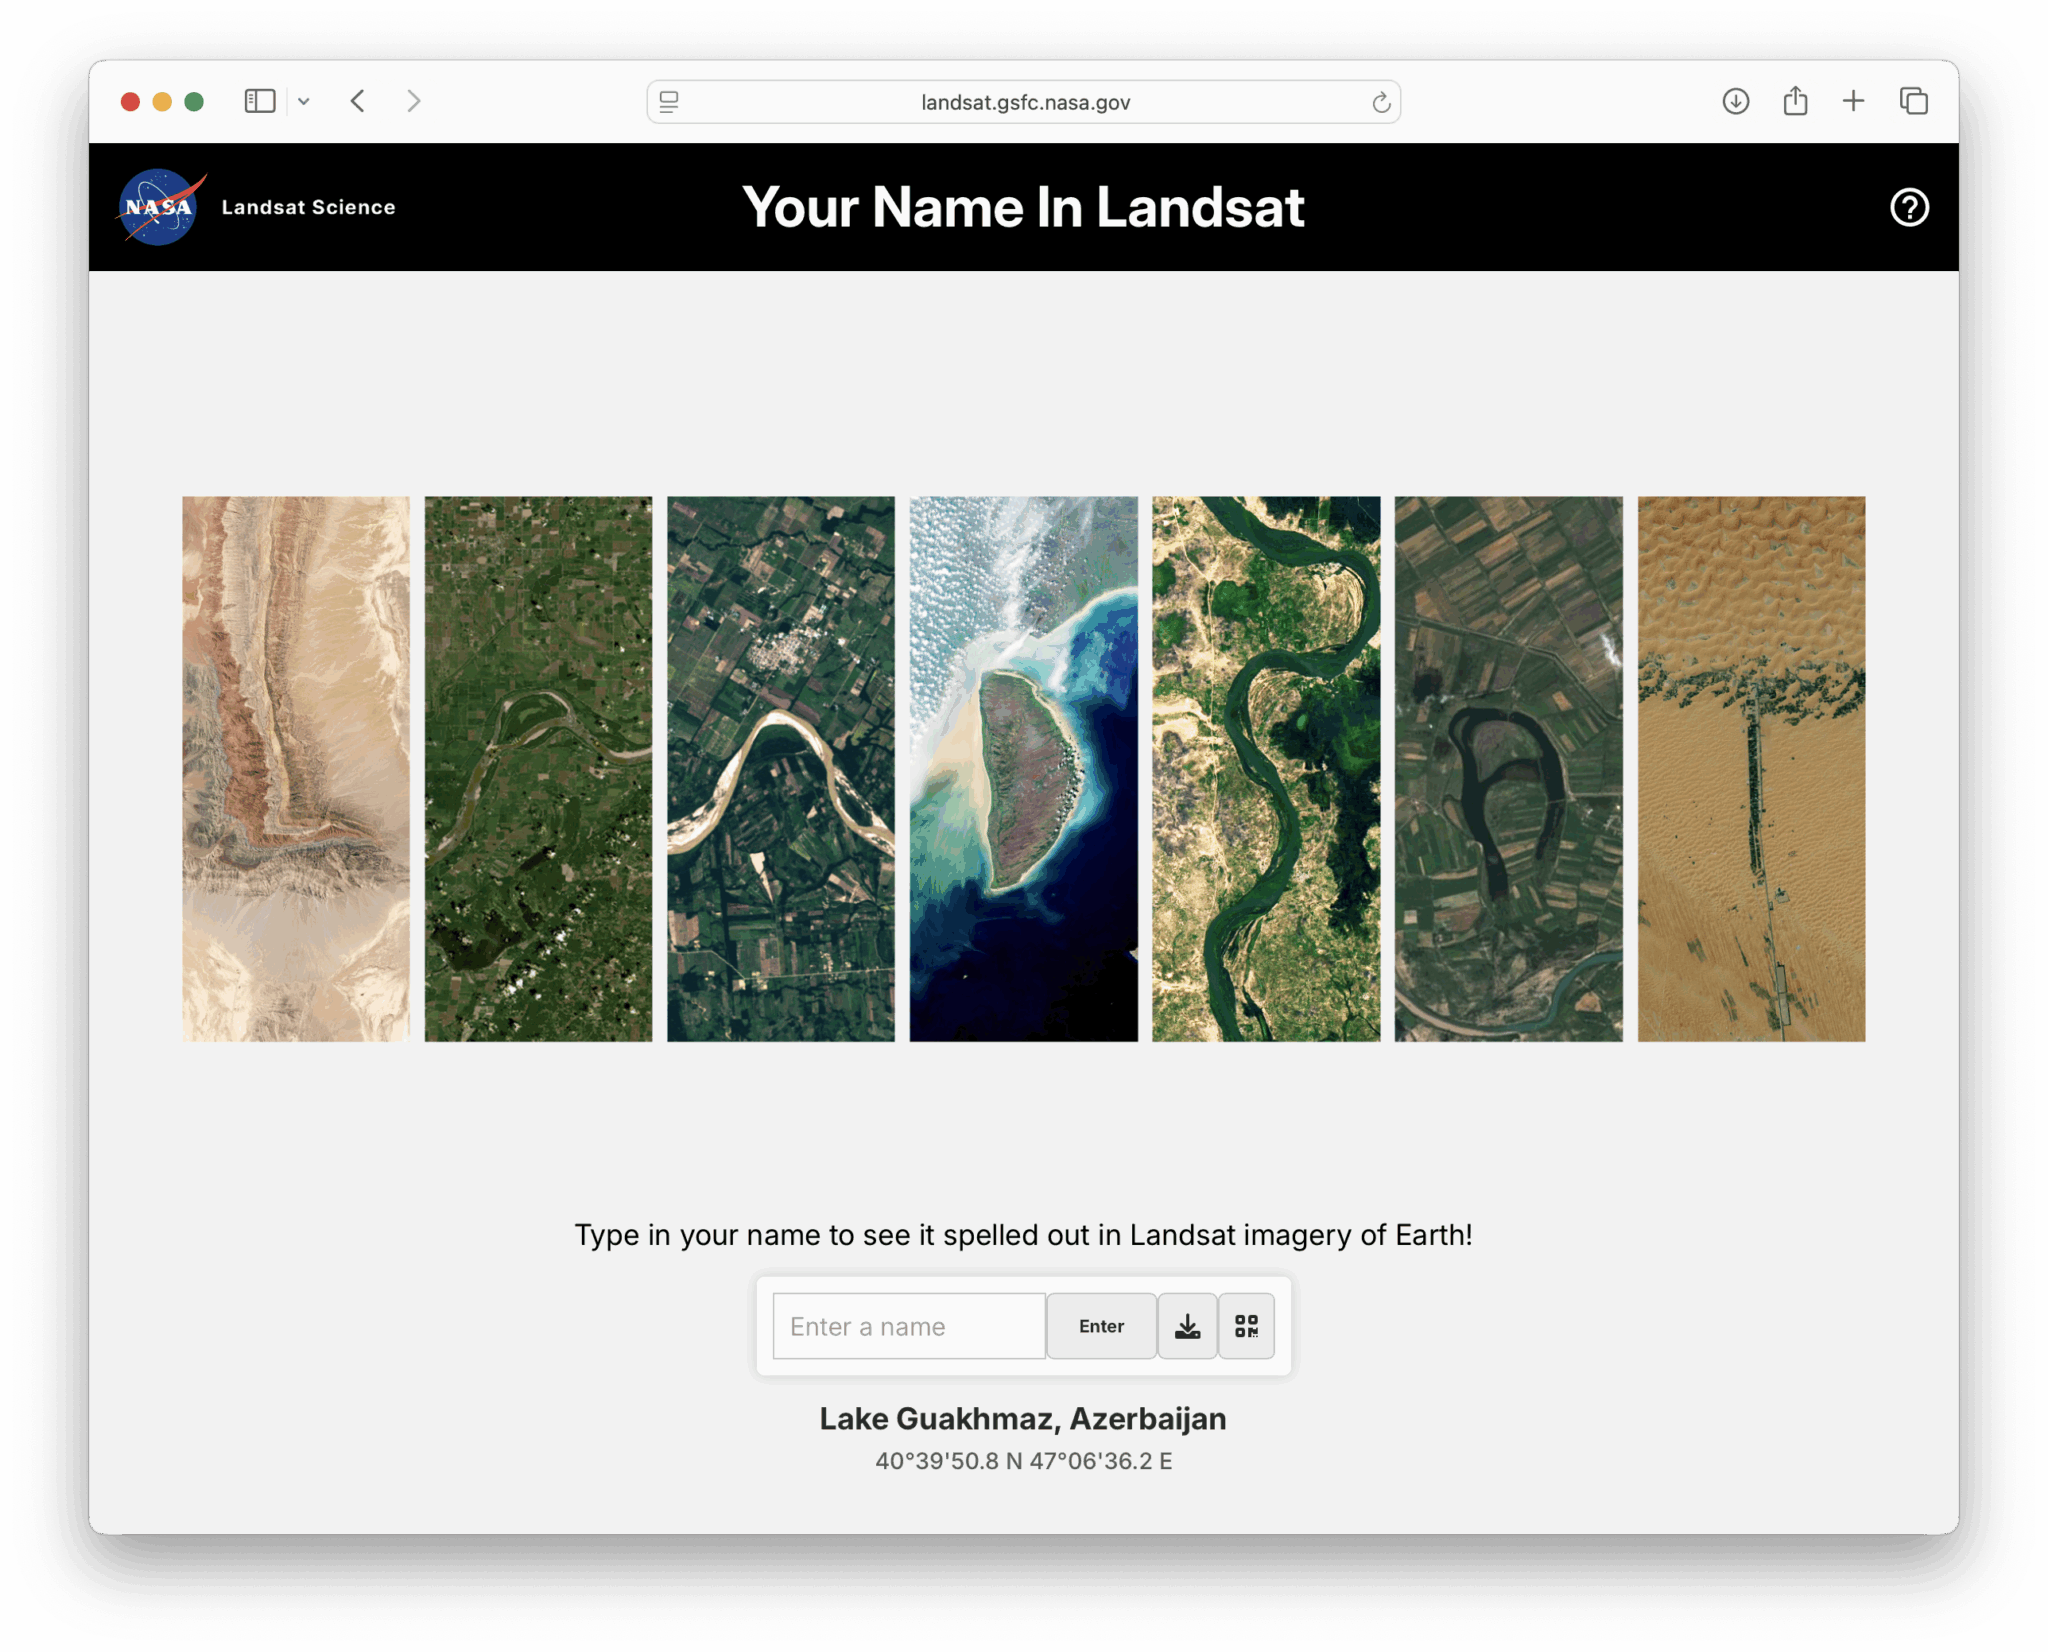Viewport: 2048px width, 1652px height.
Task: Click the Landsat Science header text
Action: pyautogui.click(x=308, y=207)
